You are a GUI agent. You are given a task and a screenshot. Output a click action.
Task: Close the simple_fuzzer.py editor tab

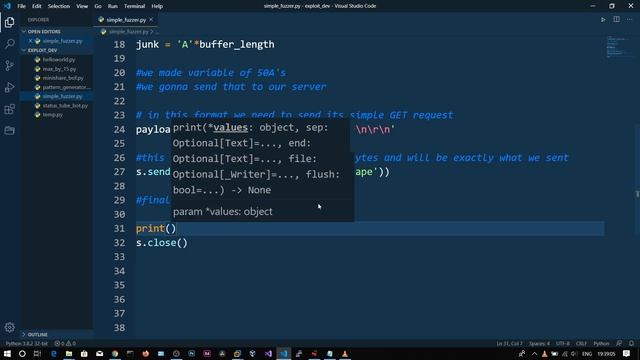tap(151, 19)
